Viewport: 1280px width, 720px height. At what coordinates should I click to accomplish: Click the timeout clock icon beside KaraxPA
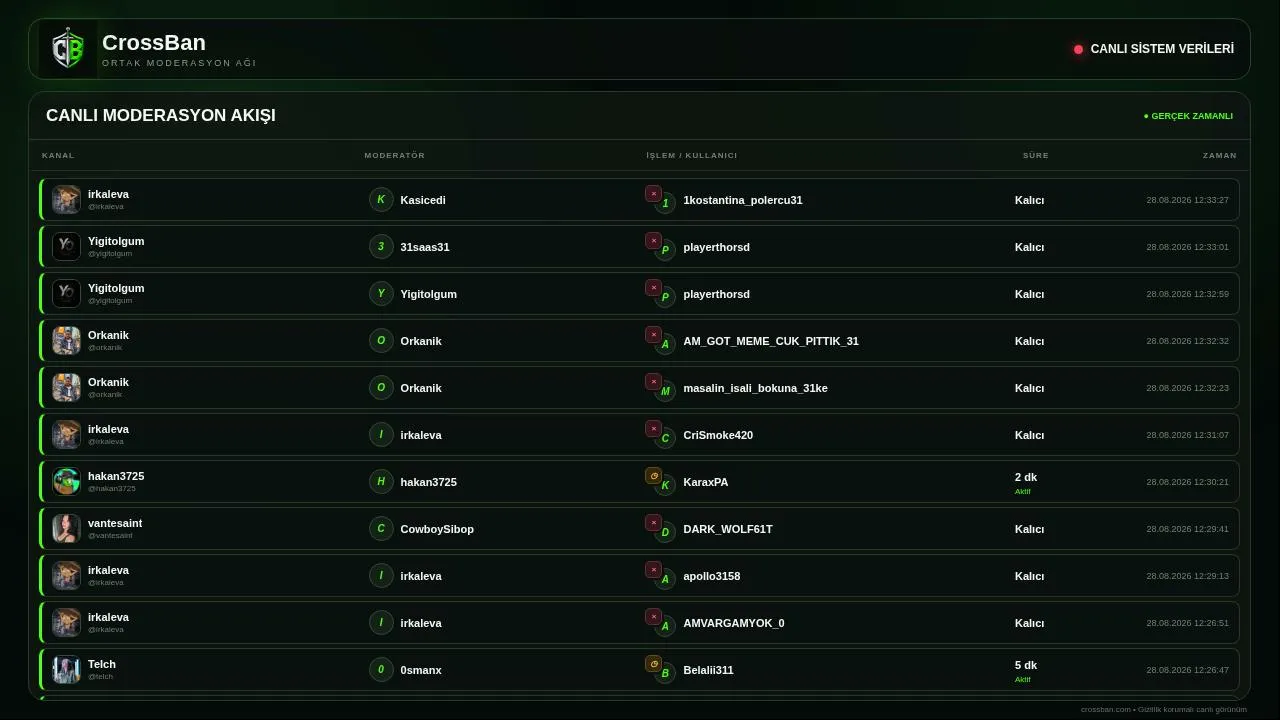(x=653, y=476)
